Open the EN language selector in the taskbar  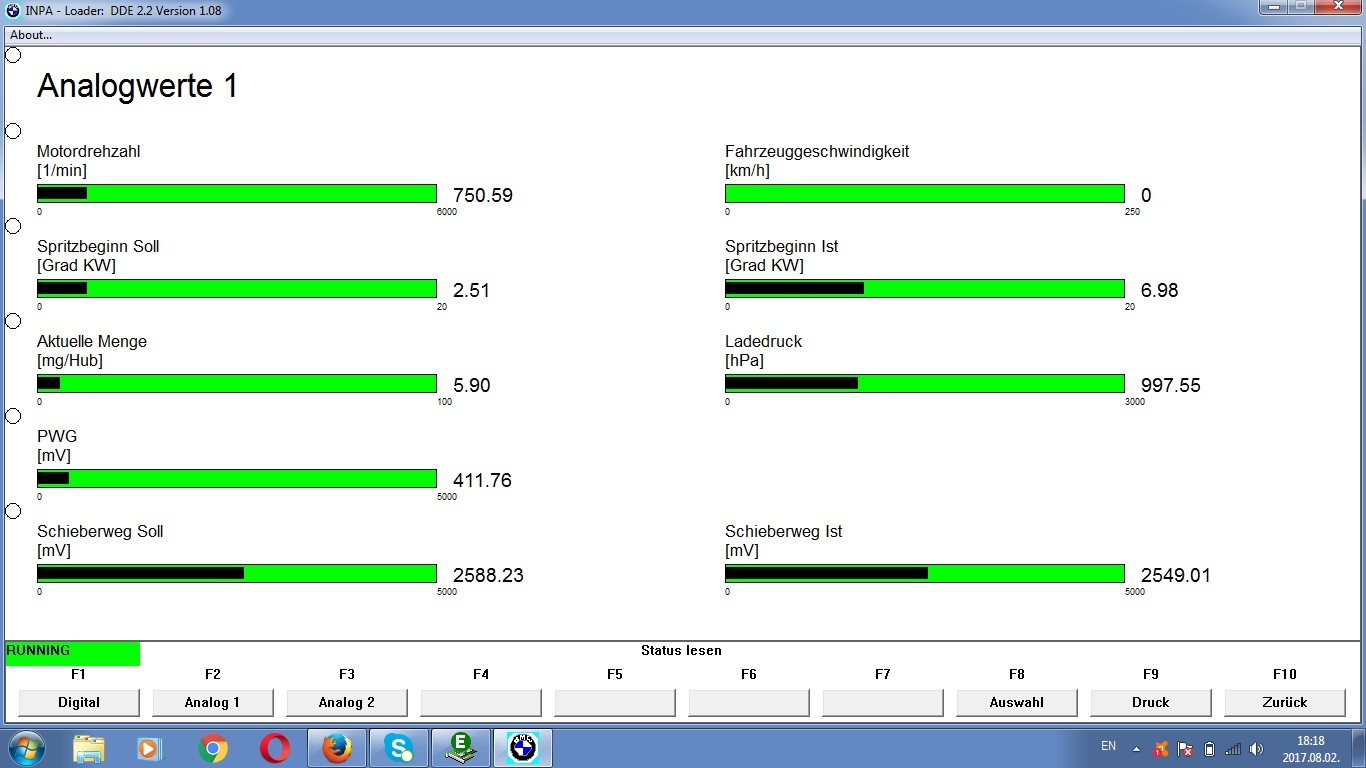click(x=1108, y=746)
